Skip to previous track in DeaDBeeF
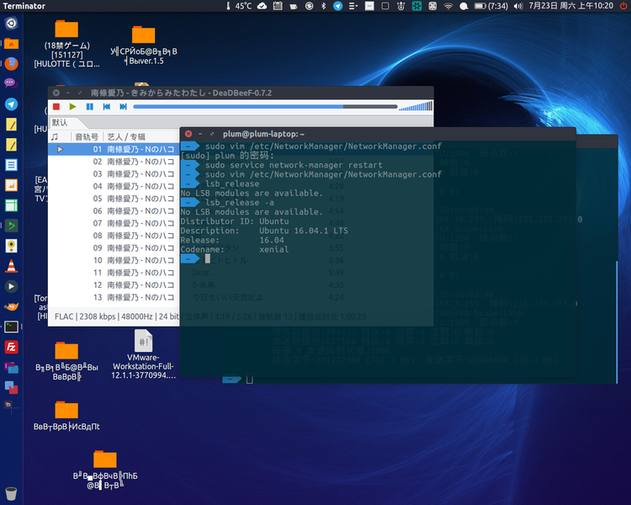 pos(106,106)
